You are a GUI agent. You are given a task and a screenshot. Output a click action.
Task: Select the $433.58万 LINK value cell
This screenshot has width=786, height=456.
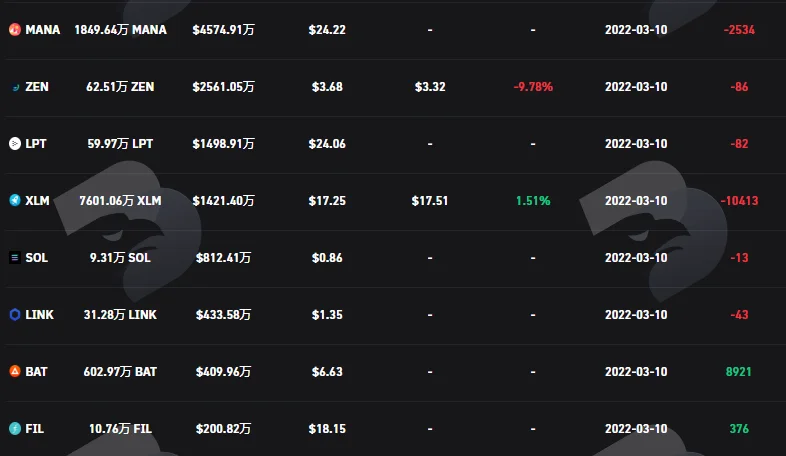[x=224, y=315]
